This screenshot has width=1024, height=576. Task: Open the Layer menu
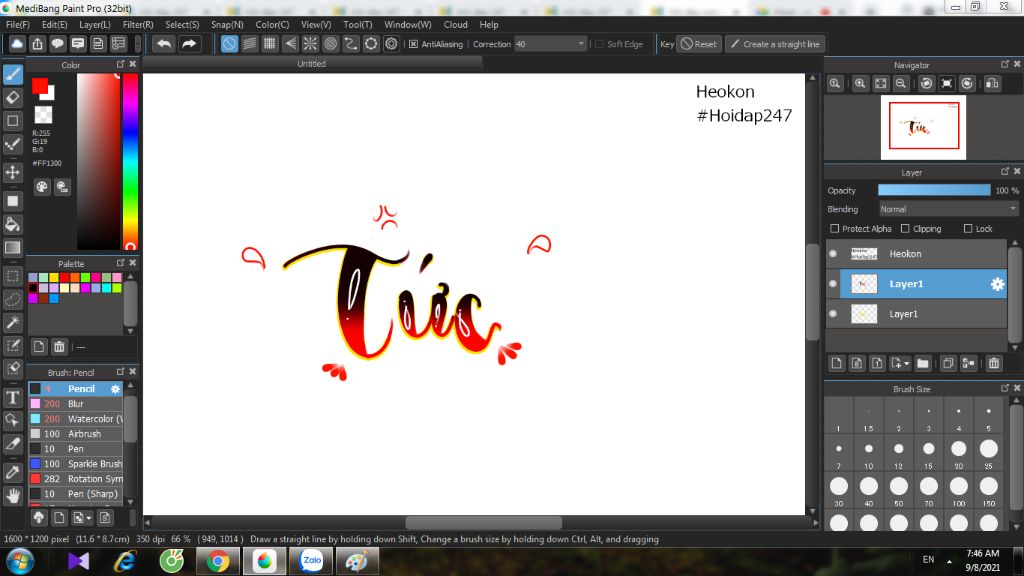tap(95, 24)
